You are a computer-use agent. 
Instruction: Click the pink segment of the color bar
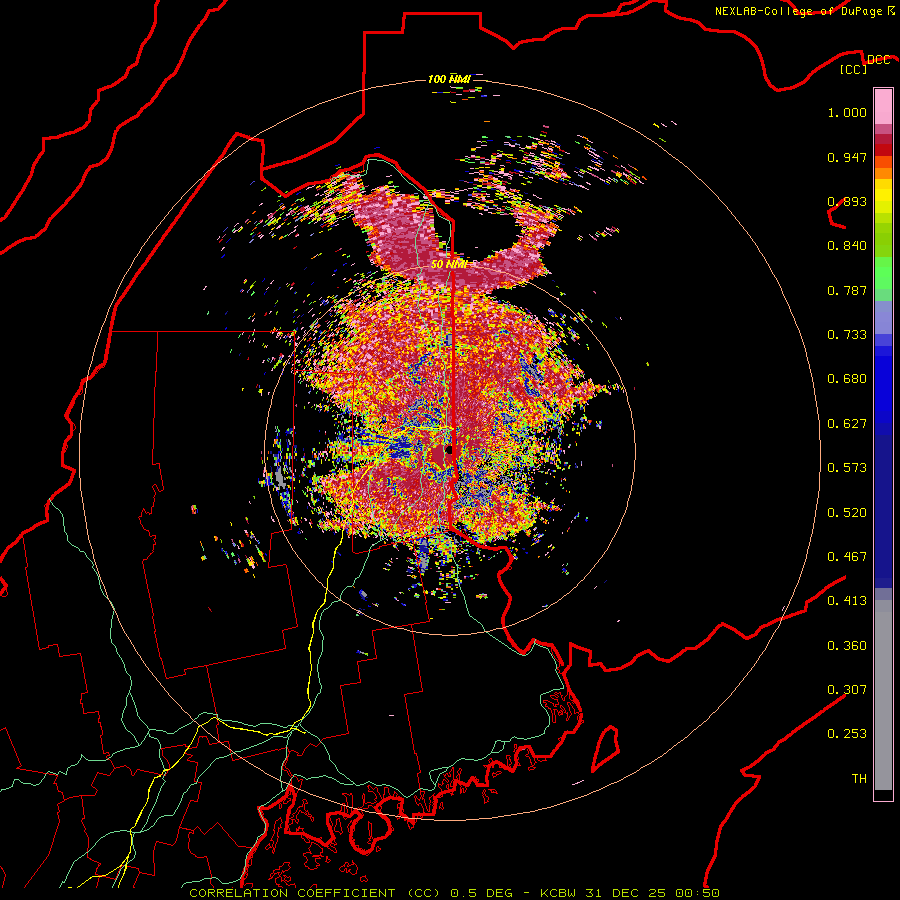(x=883, y=106)
